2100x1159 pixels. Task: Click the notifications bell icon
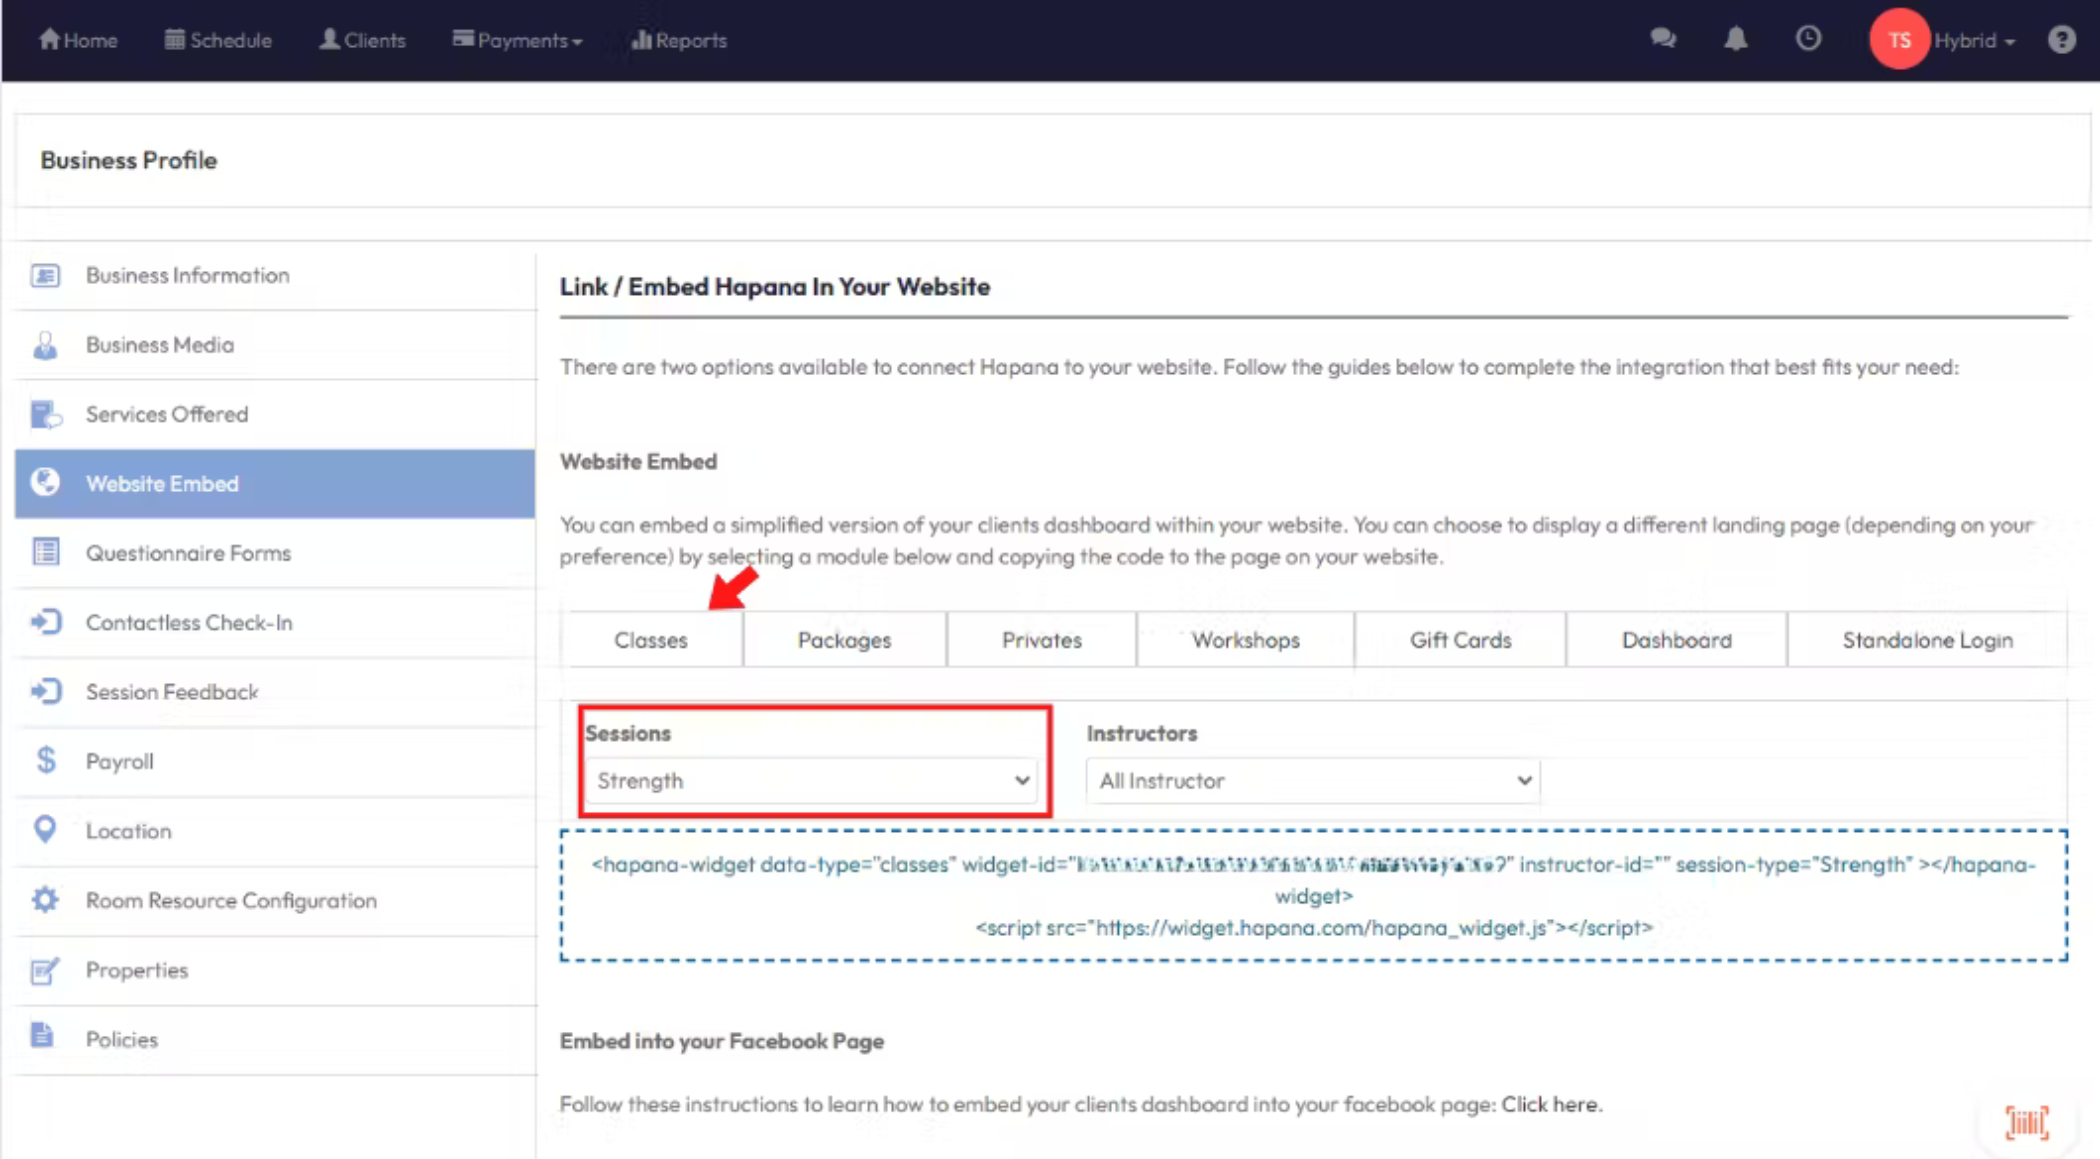point(1736,40)
